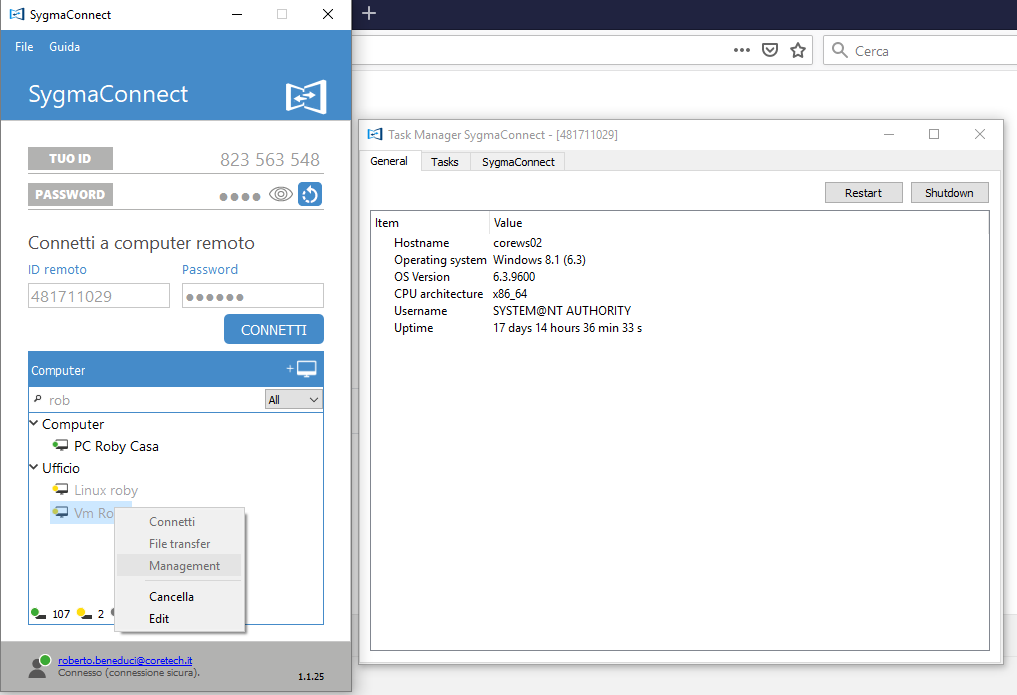Switch to the Tasks tab

coord(445,161)
